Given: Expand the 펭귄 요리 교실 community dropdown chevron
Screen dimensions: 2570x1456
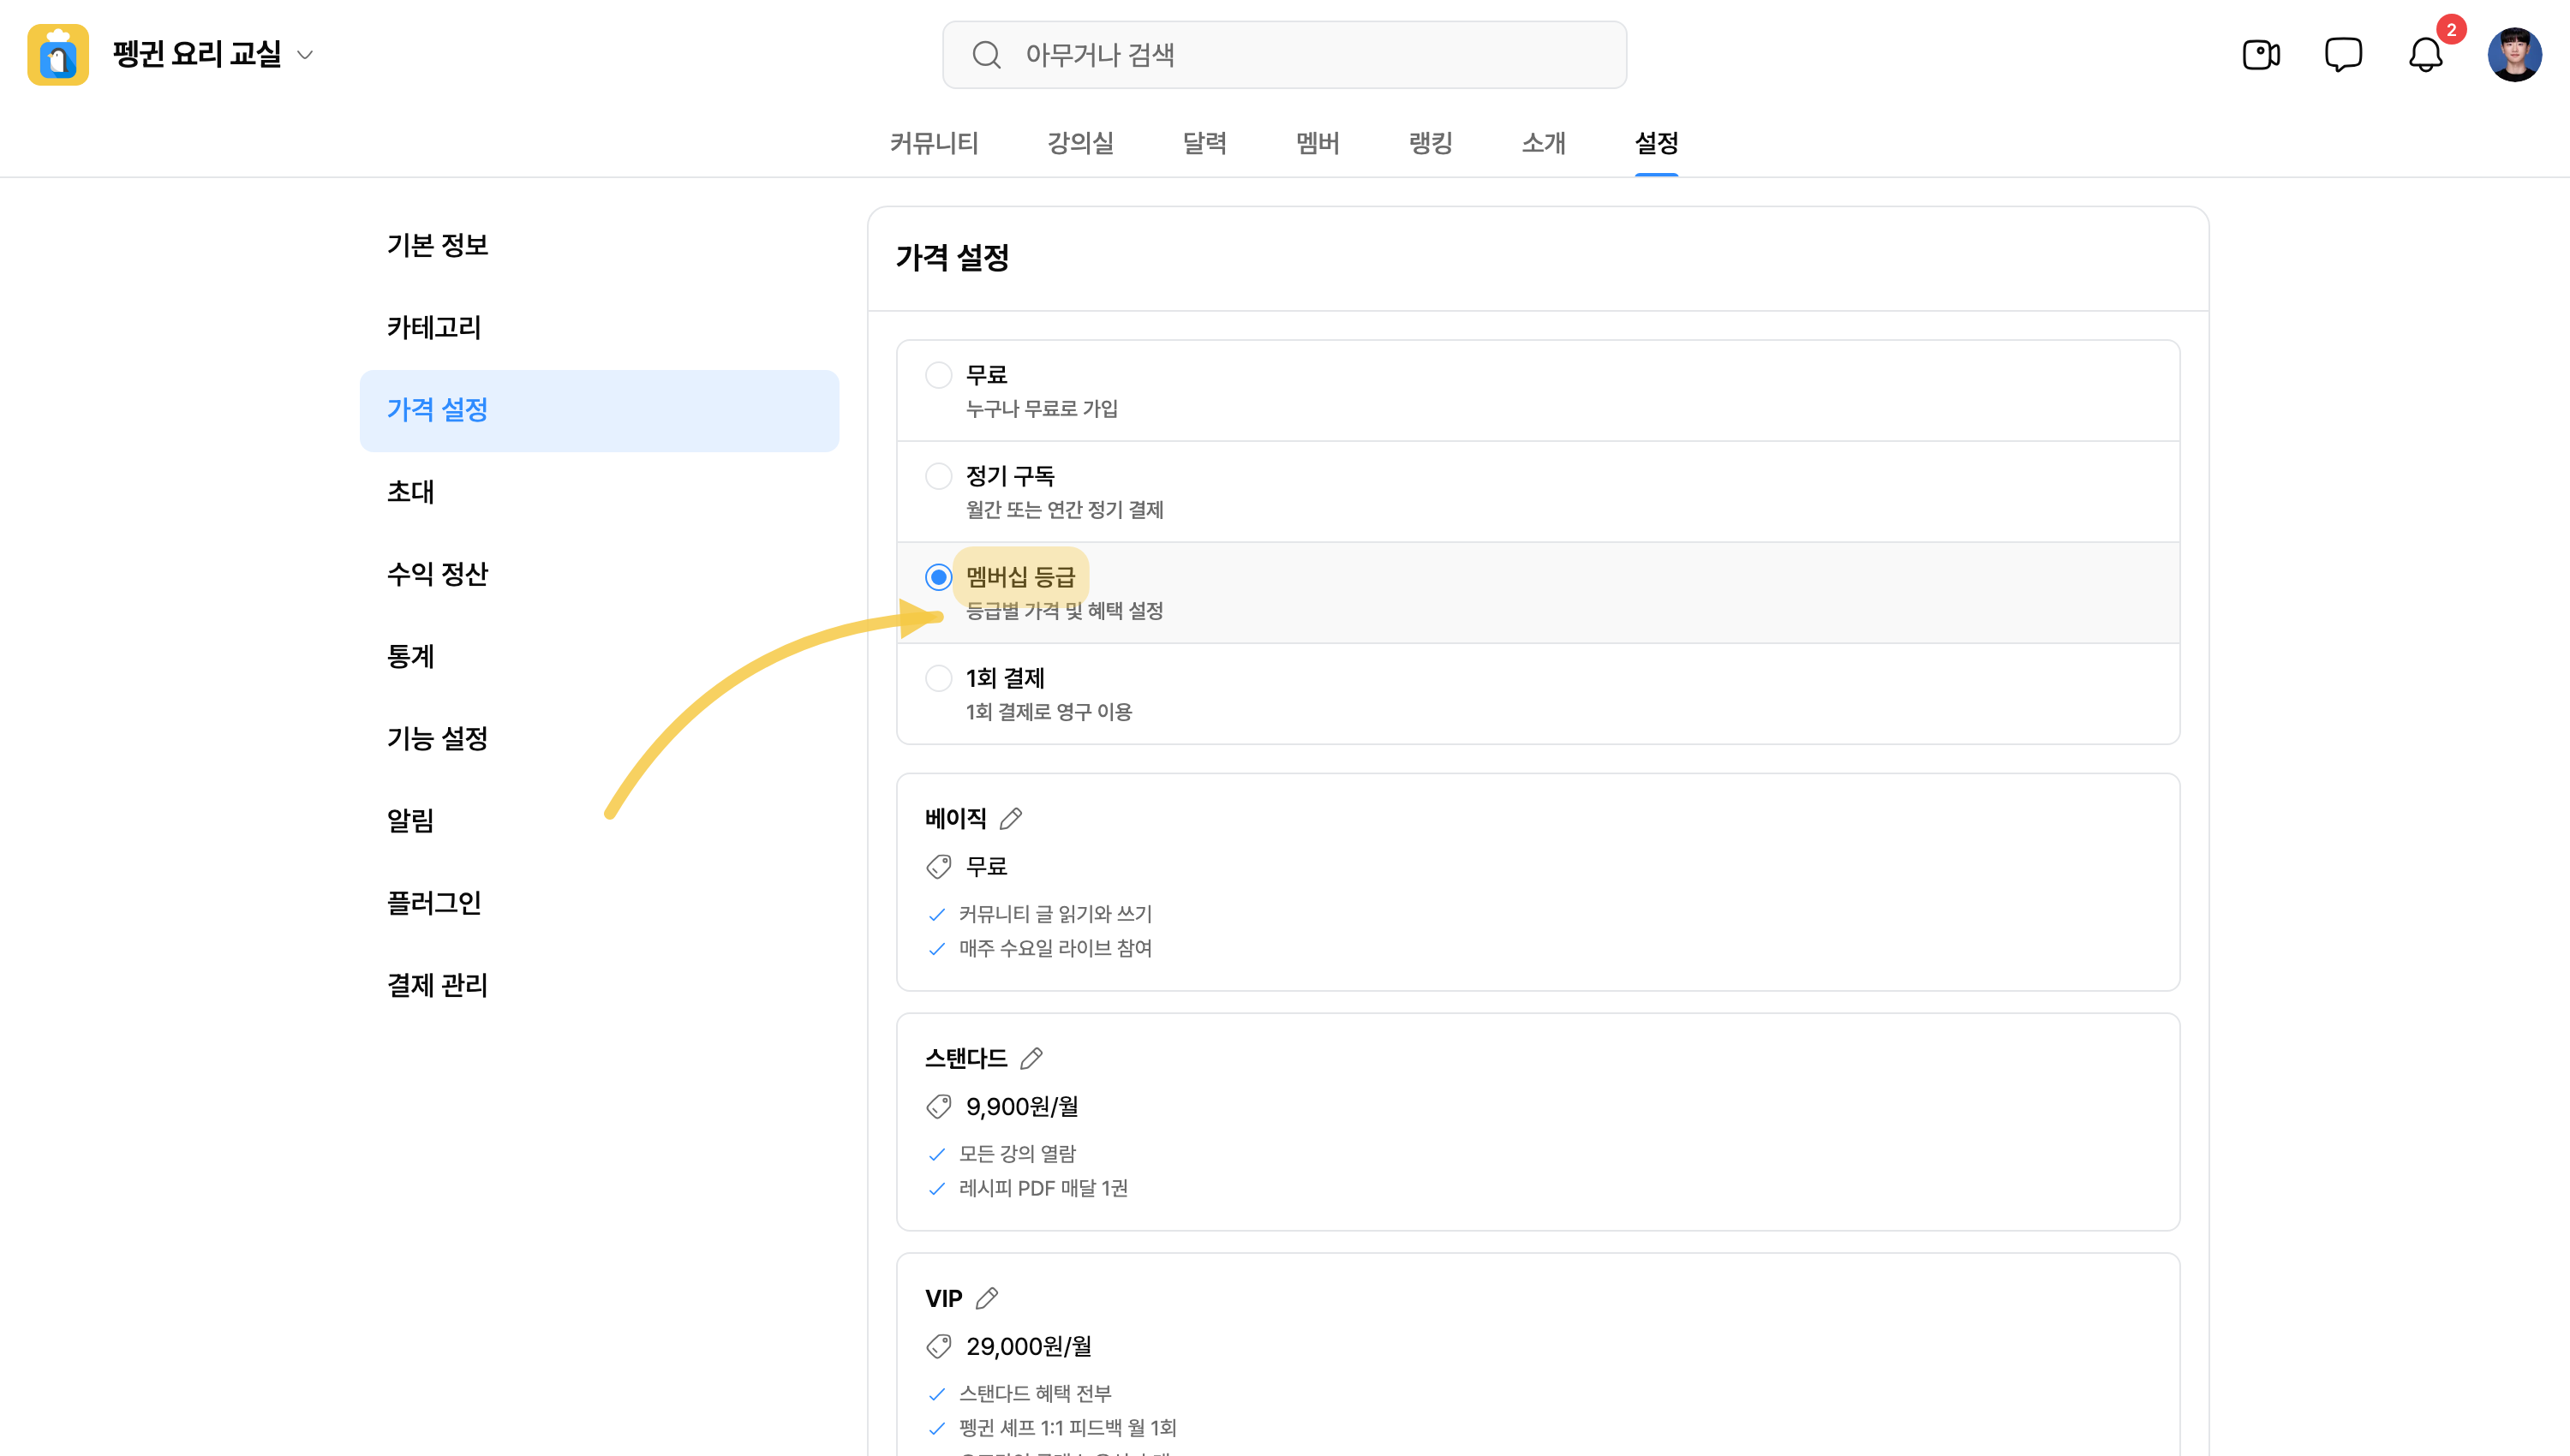Looking at the screenshot, I should [x=306, y=55].
